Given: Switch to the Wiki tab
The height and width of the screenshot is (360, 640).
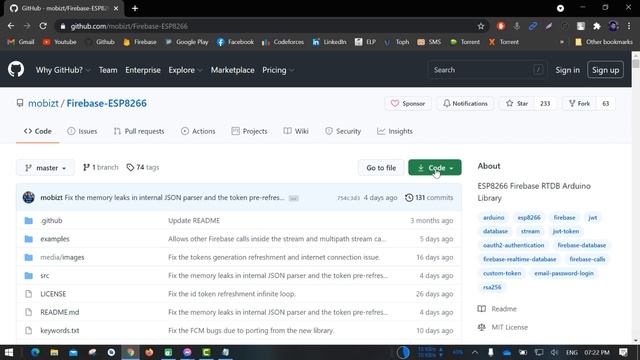Looking at the screenshot, I should pos(296,131).
